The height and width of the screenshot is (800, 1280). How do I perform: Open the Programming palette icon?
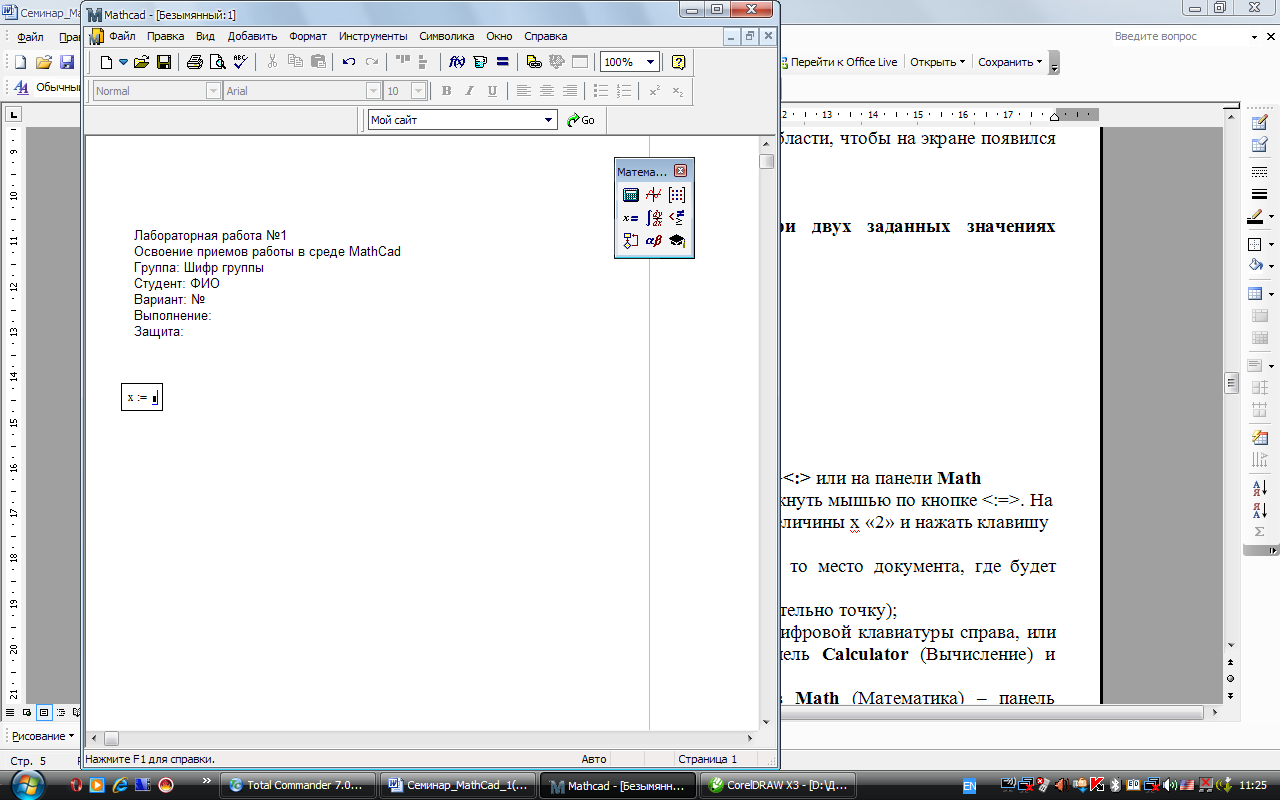[631, 240]
